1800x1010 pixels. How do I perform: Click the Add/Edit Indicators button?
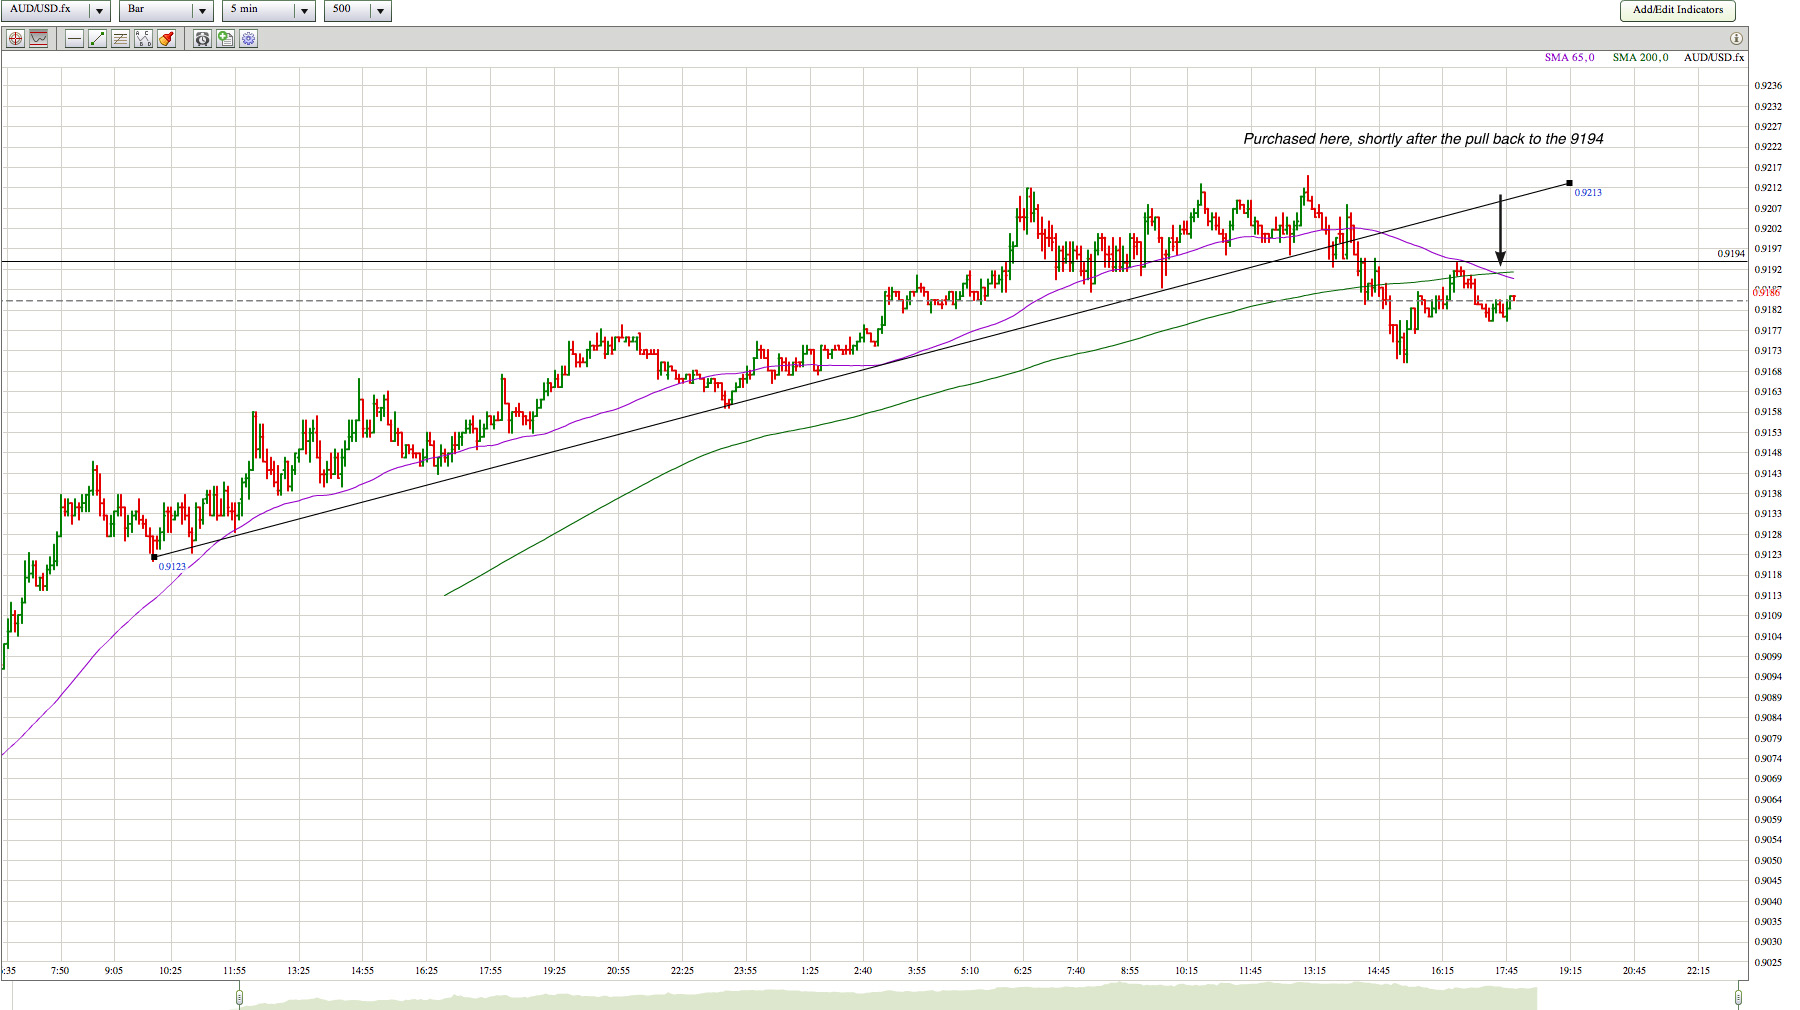[x=1677, y=10]
